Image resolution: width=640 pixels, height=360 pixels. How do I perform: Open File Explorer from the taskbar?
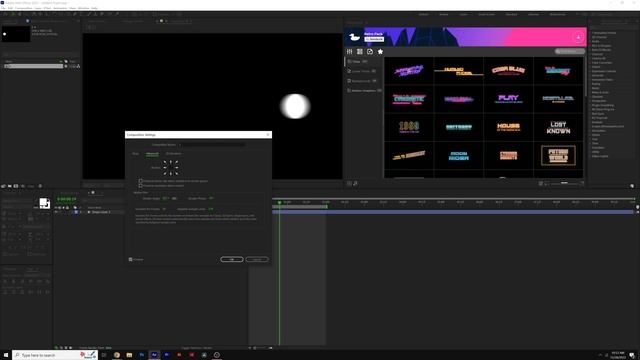129,355
